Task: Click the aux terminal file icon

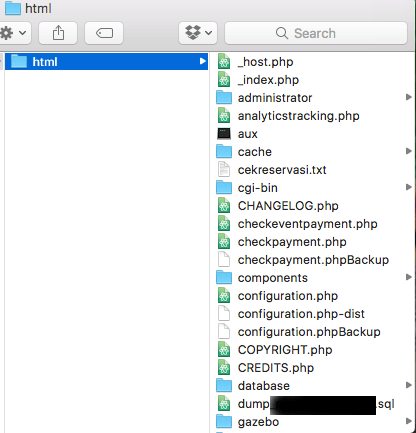Action: click(224, 134)
